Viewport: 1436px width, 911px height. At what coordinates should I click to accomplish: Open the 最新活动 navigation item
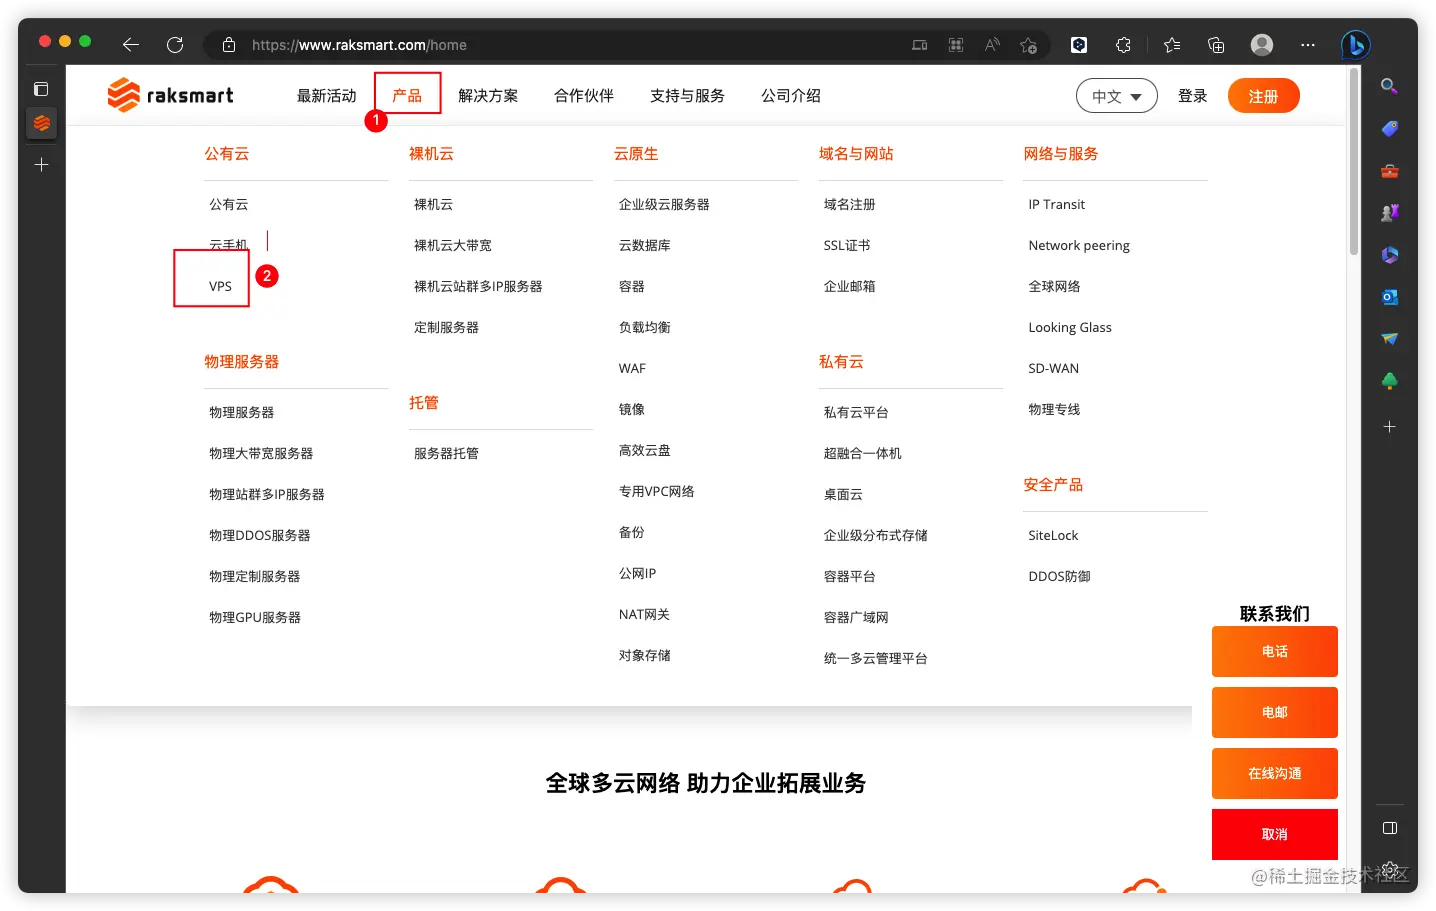(326, 96)
